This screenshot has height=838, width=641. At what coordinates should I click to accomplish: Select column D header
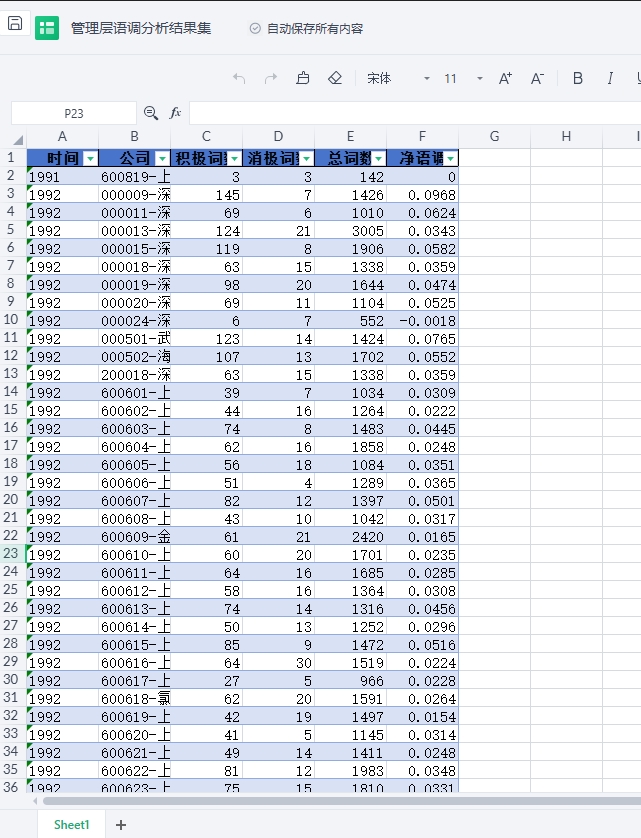coord(279,137)
